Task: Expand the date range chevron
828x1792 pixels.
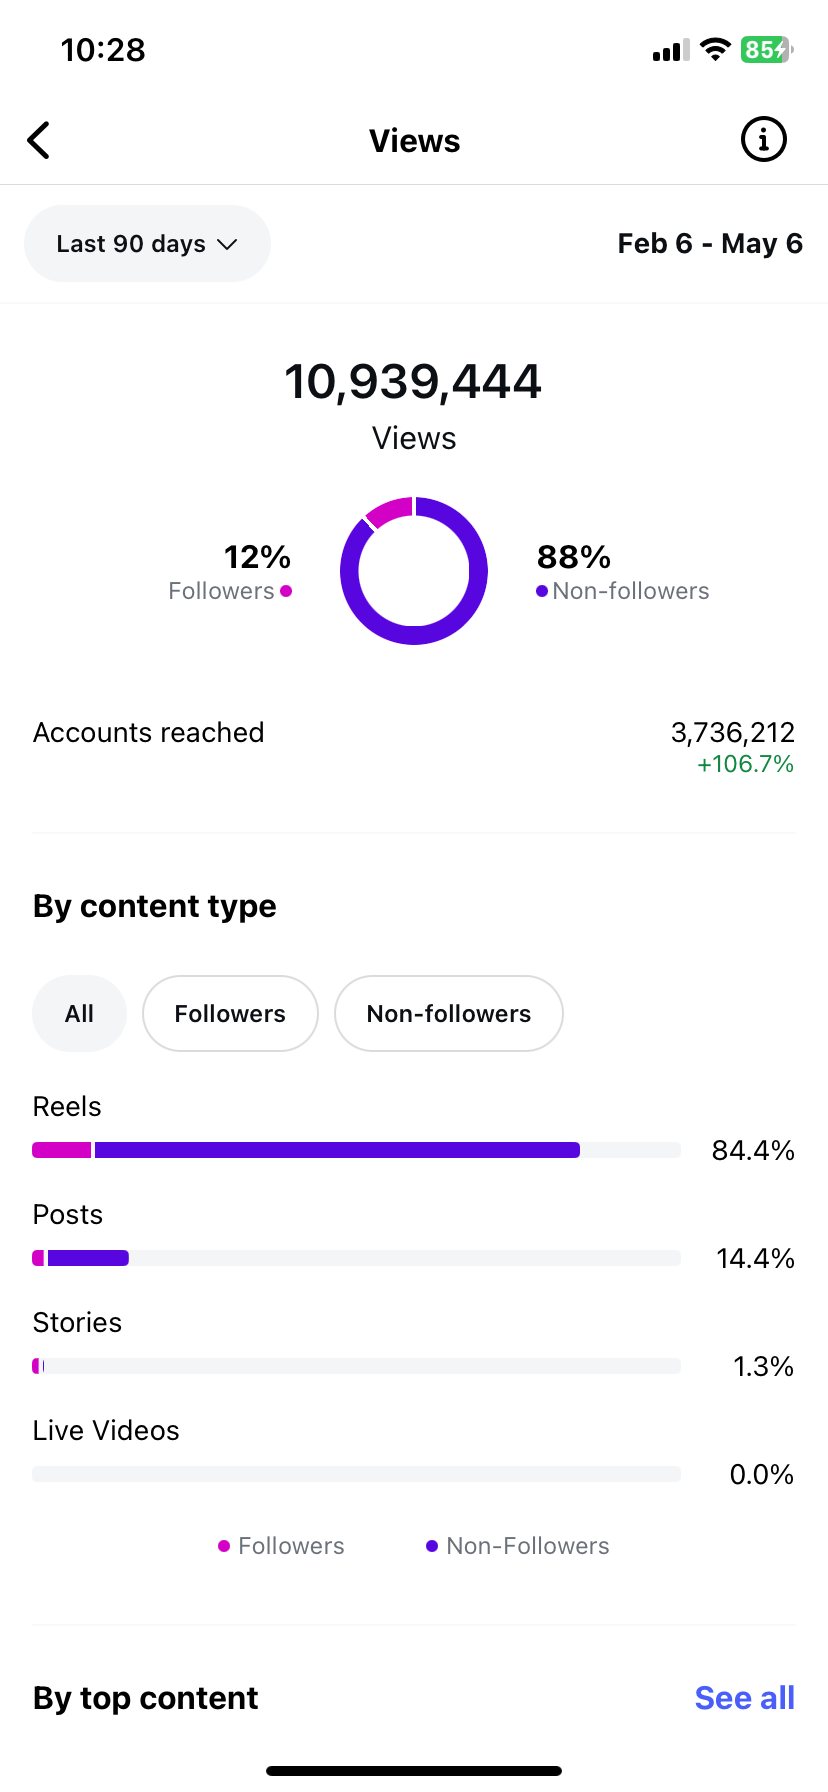Action: 228,245
